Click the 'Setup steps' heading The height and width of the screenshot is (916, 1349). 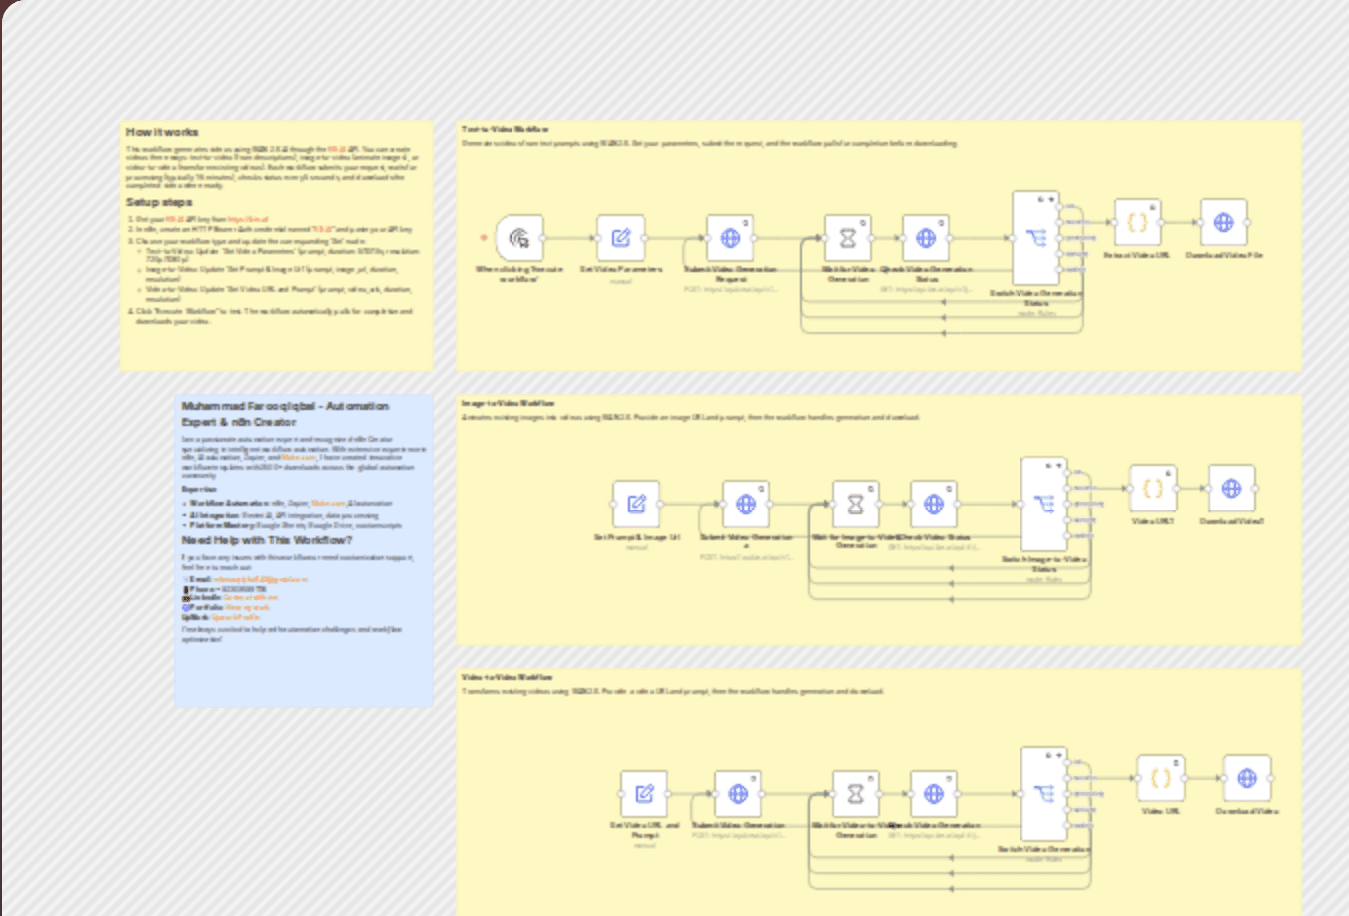(x=159, y=202)
